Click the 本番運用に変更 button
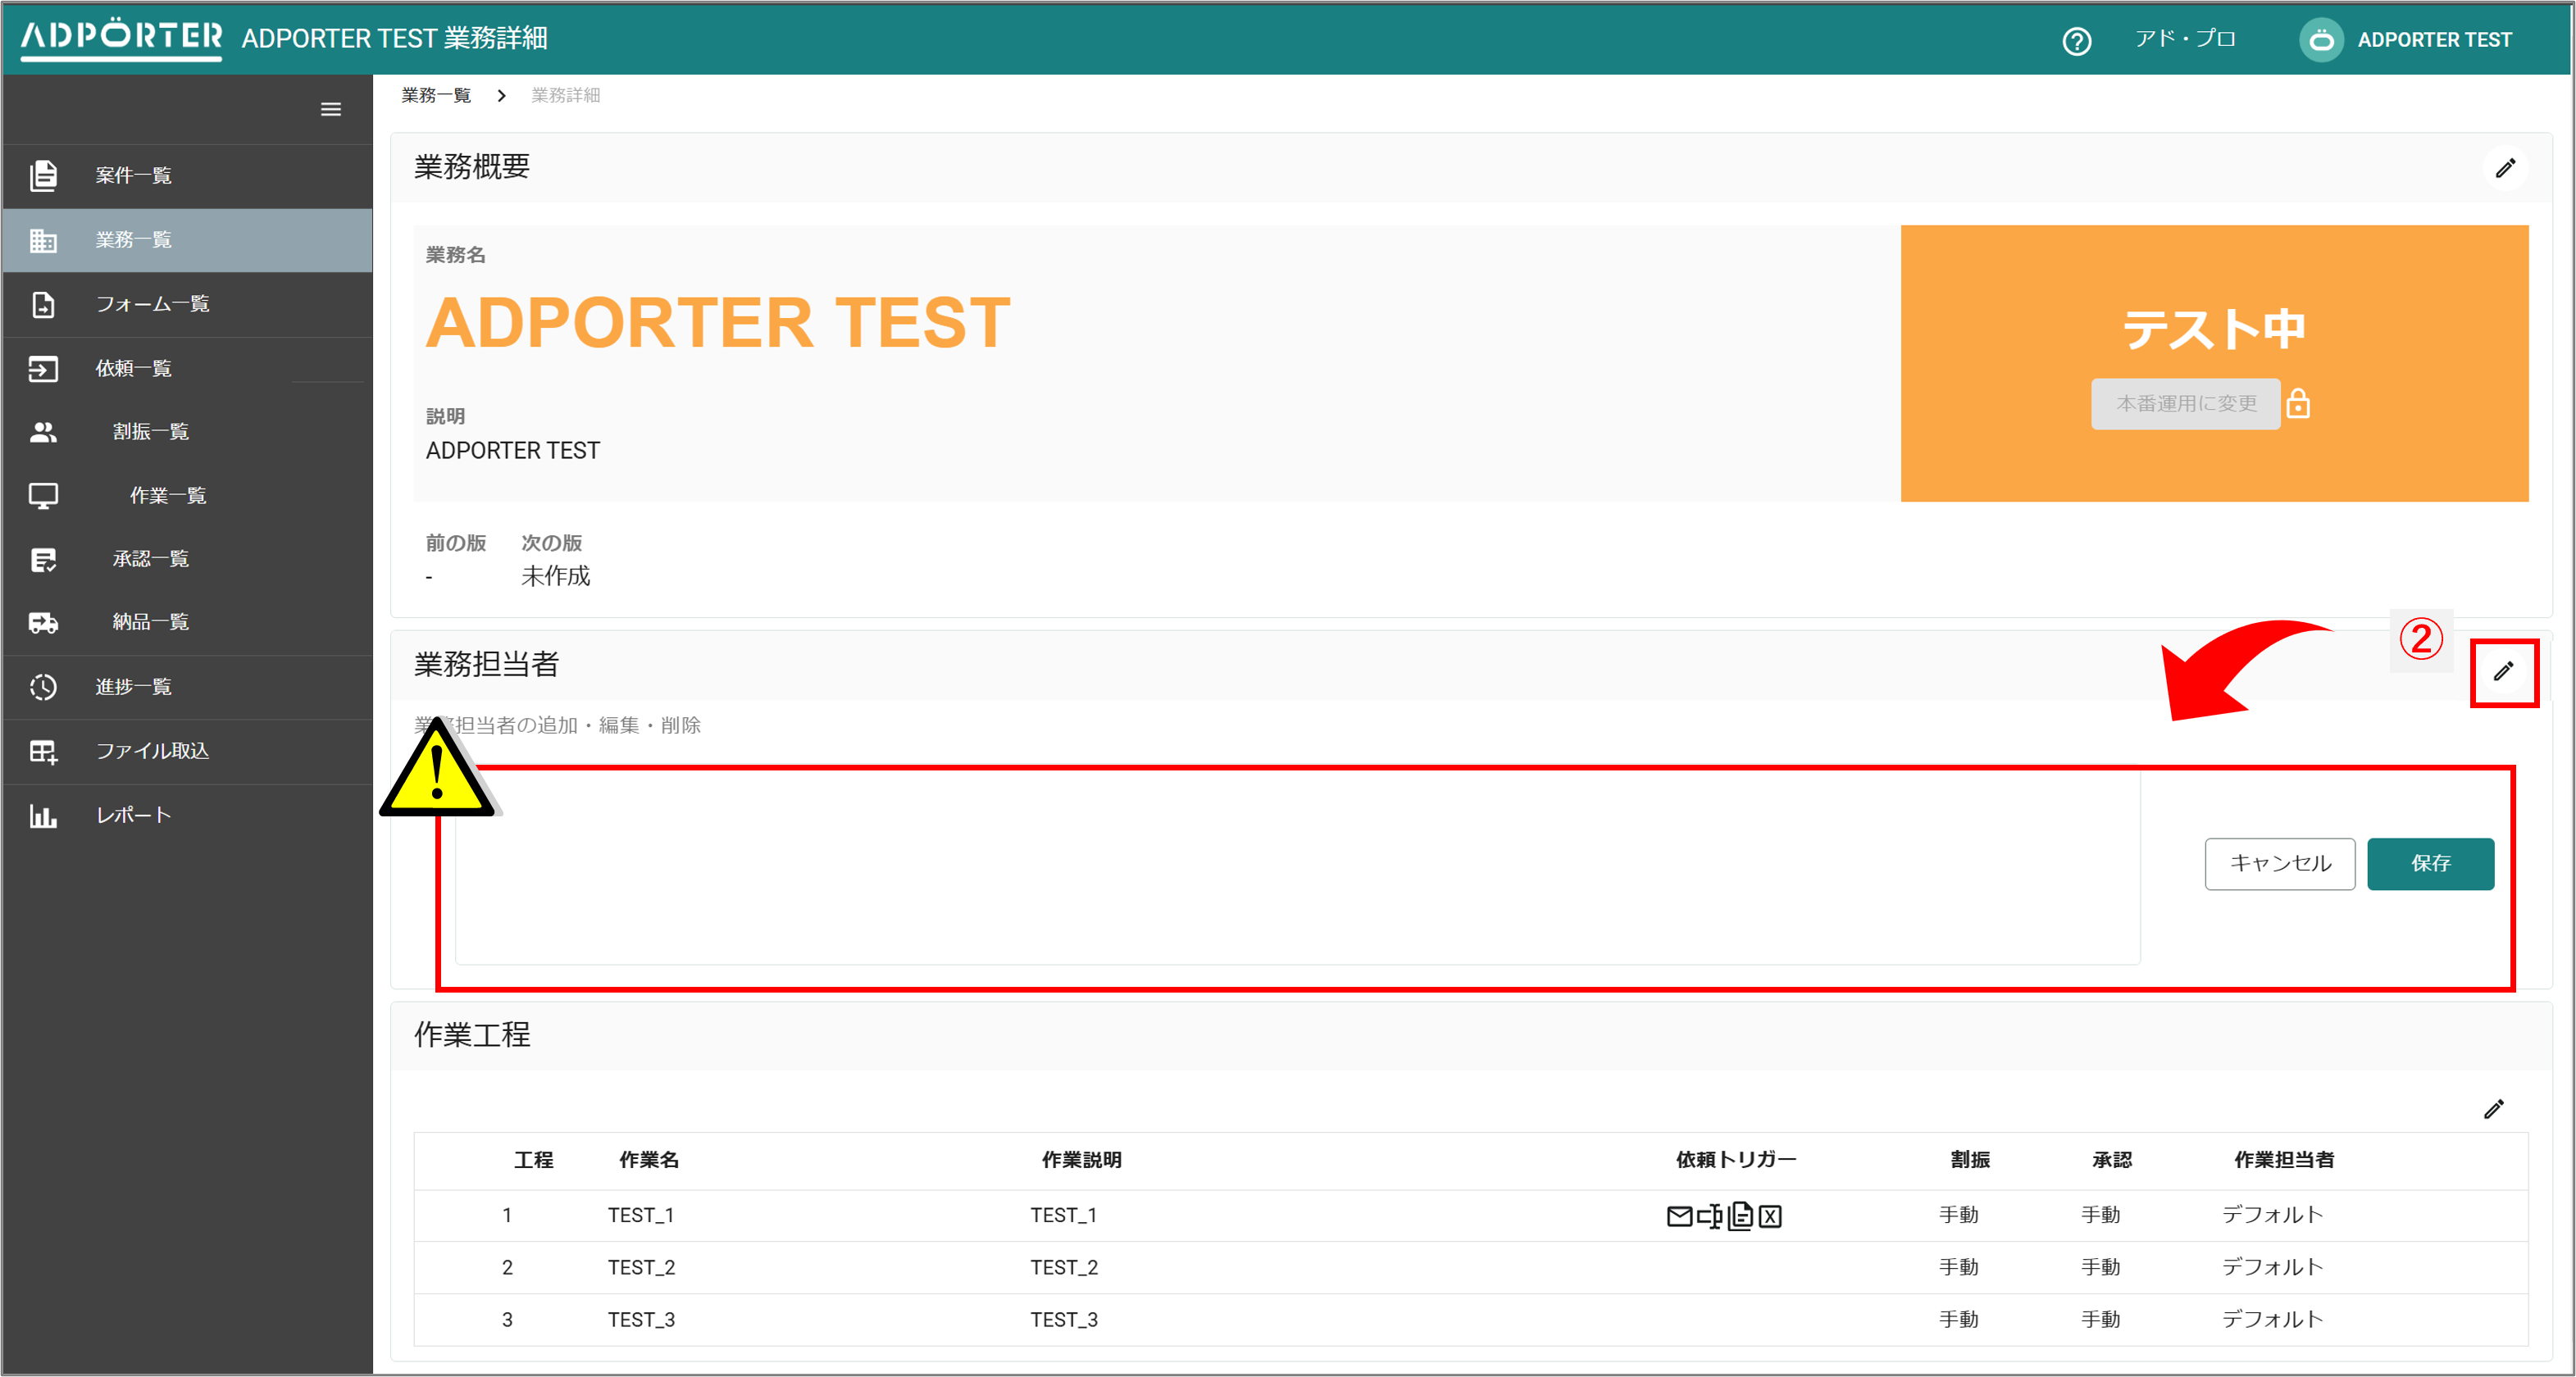The image size is (2576, 1377). 2185,404
